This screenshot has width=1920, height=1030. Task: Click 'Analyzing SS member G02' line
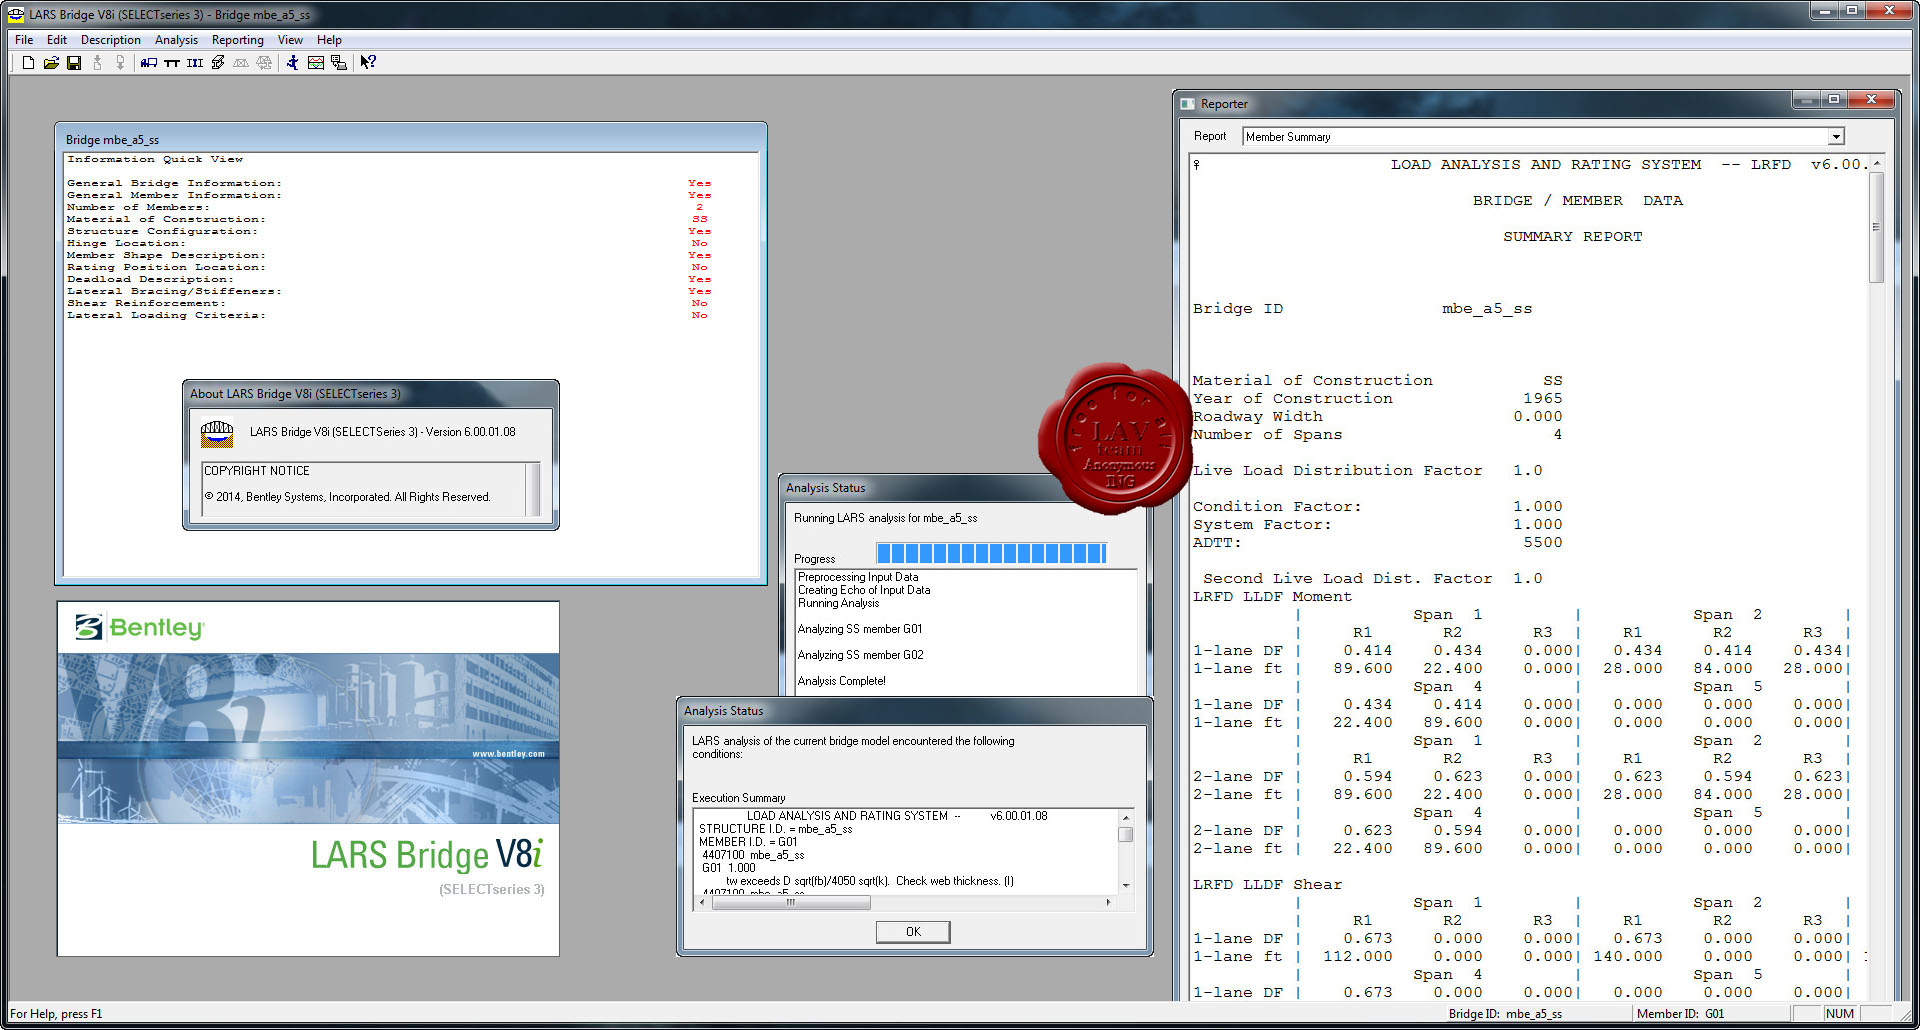(860, 655)
